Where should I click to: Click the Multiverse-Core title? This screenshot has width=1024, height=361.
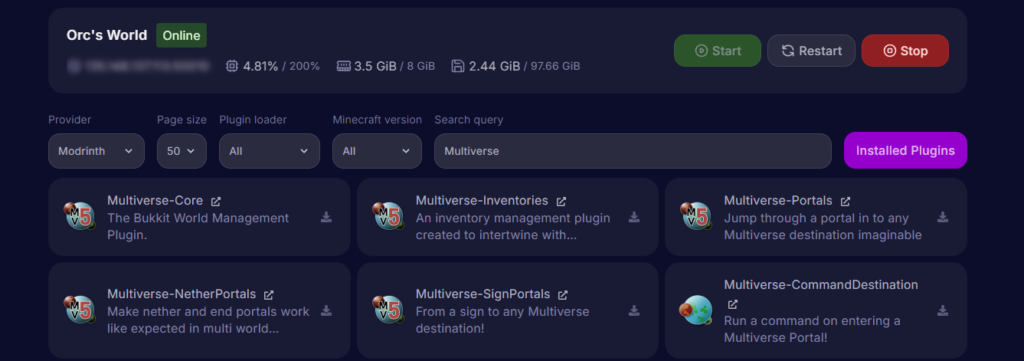tap(155, 200)
